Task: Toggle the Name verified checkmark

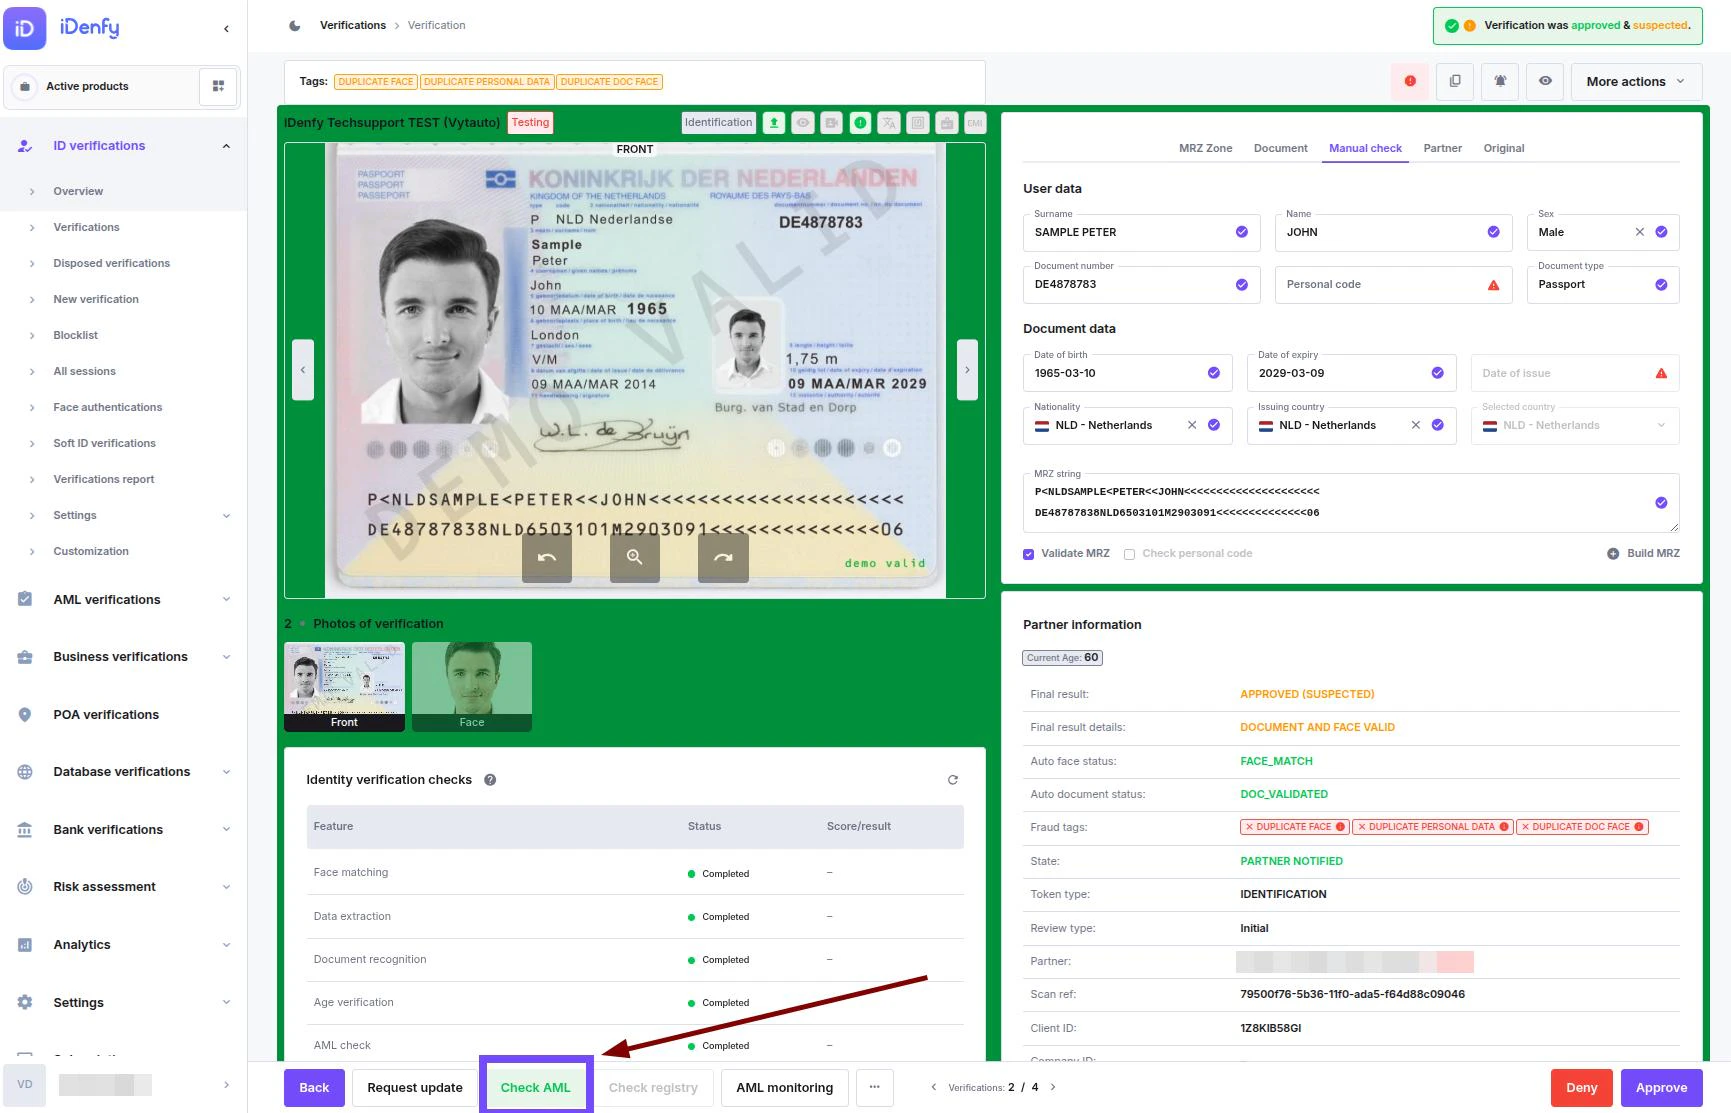Action: pyautogui.click(x=1494, y=232)
